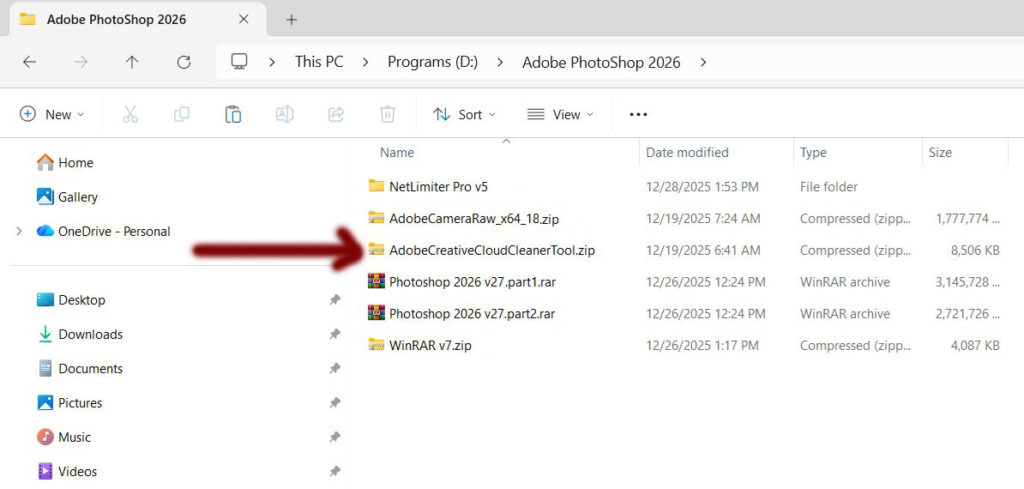The height and width of the screenshot is (489, 1024).
Task: Open the New item dropdown
Action: [52, 115]
